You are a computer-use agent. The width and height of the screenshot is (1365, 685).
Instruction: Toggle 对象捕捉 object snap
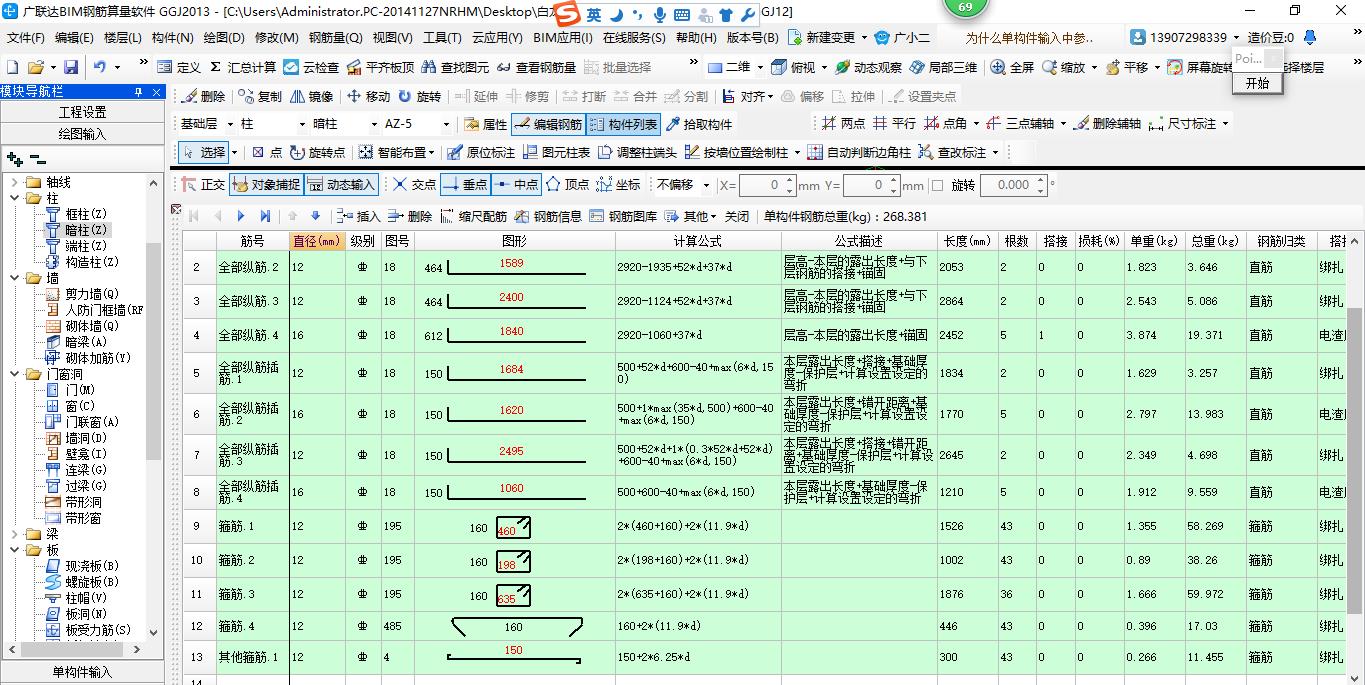pyautogui.click(x=265, y=184)
